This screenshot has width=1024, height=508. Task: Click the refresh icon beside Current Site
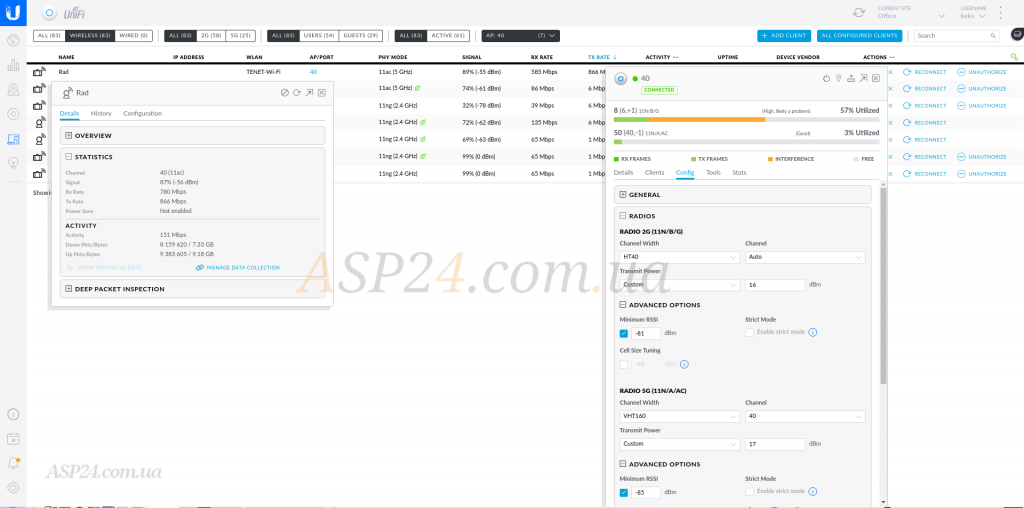[859, 12]
